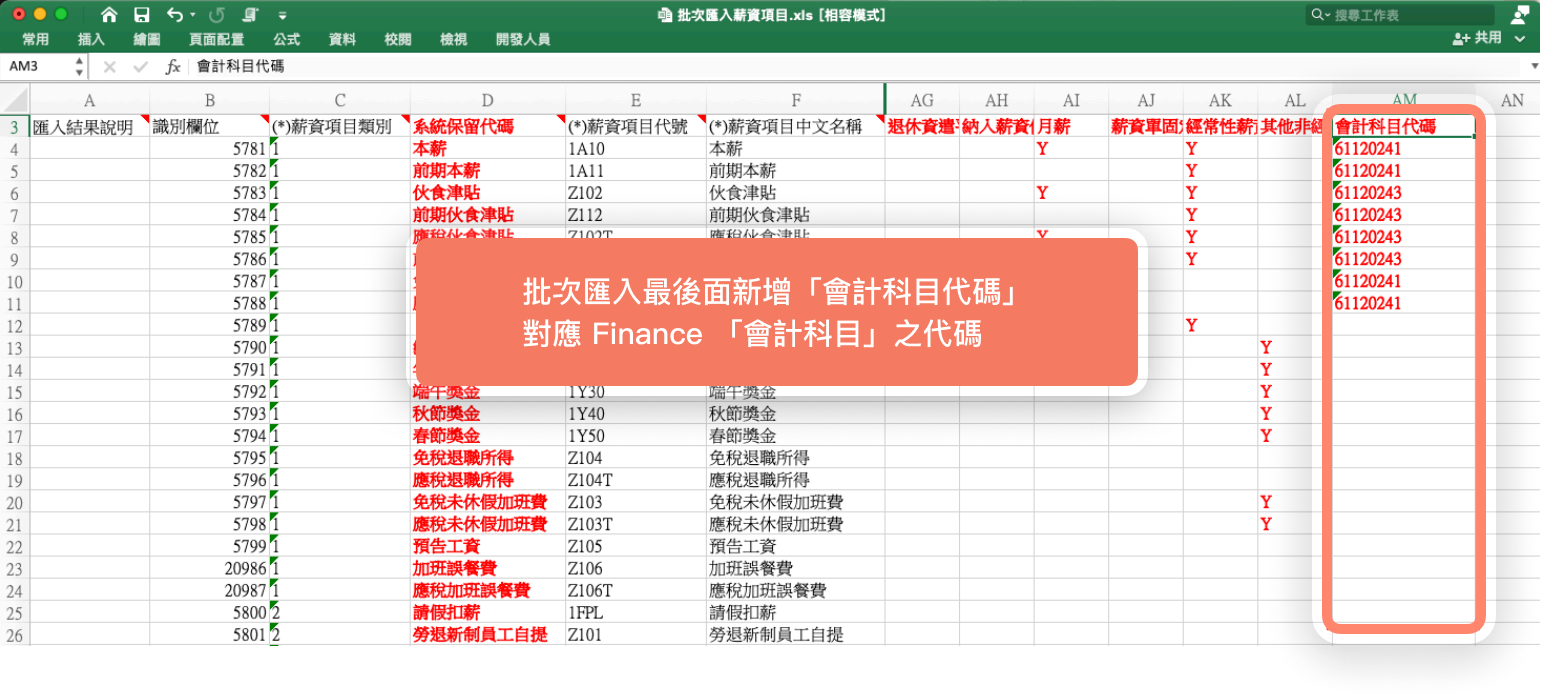
Task: Collapse the ribbon using the chevron beside 共用
Action: pyautogui.click(x=1520, y=39)
